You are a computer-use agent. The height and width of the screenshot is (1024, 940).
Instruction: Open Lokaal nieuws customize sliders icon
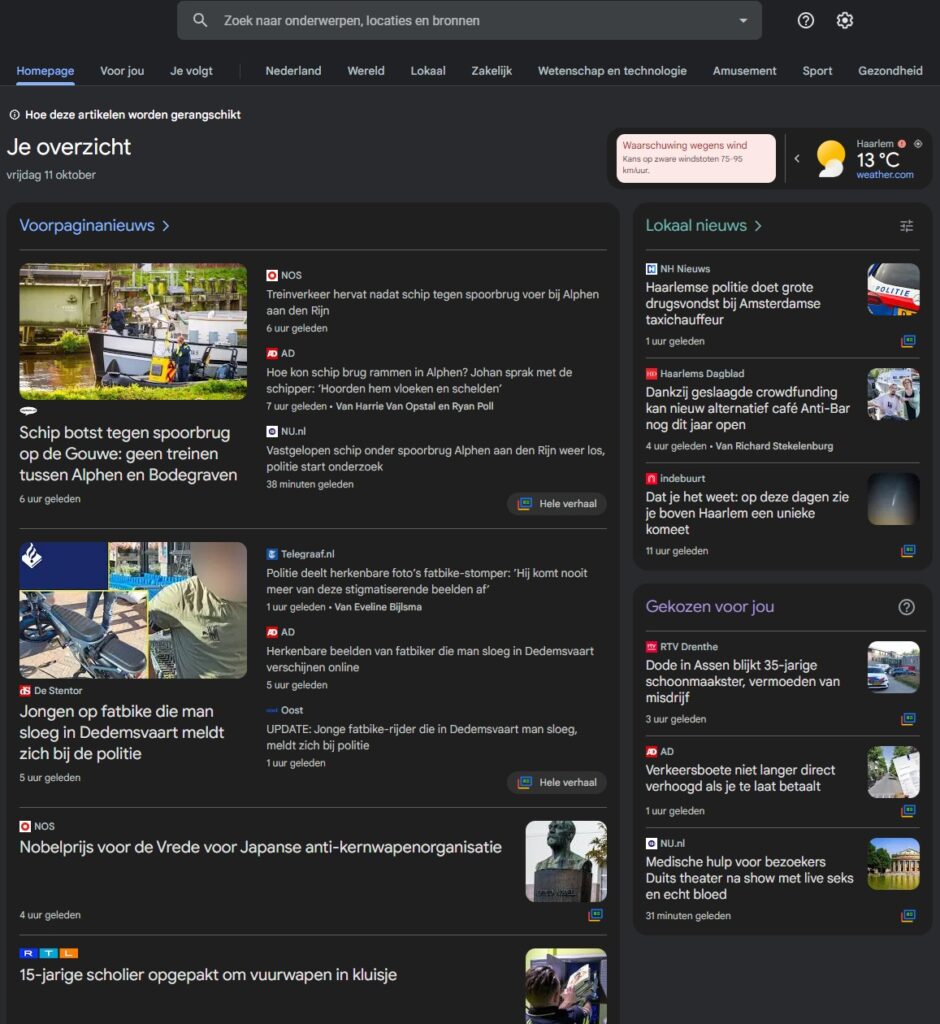pyautogui.click(x=906, y=226)
